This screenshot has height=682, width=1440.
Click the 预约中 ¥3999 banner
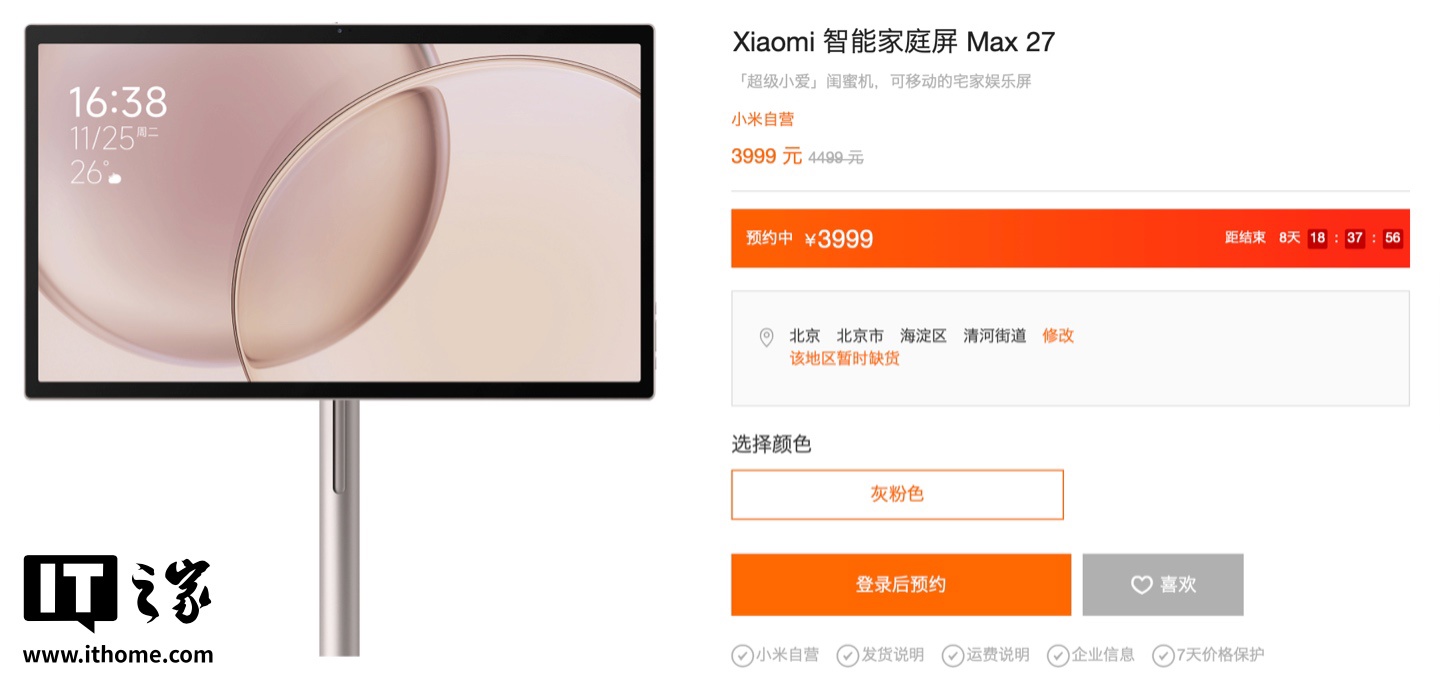click(1070, 238)
